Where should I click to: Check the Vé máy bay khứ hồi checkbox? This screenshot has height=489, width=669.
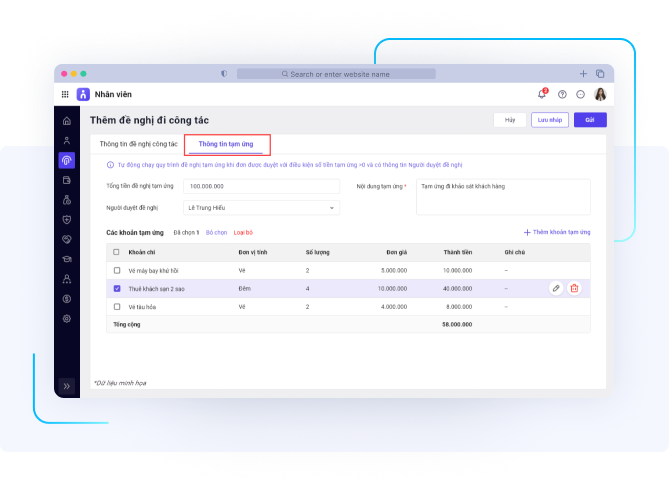point(117,270)
